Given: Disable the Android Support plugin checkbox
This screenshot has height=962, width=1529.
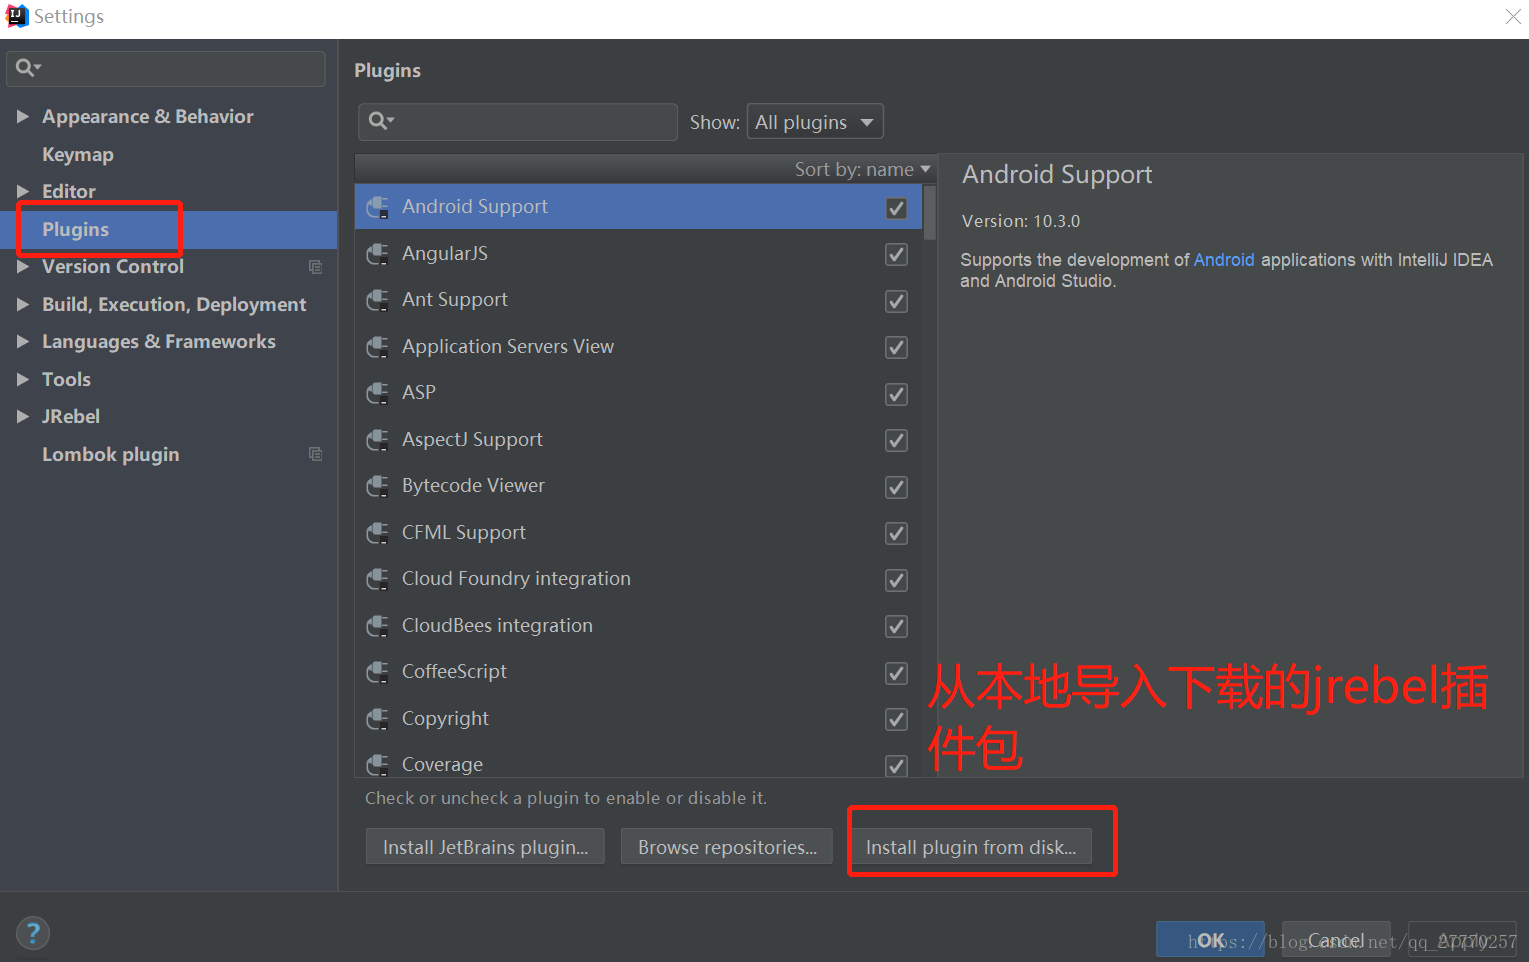Looking at the screenshot, I should [896, 208].
